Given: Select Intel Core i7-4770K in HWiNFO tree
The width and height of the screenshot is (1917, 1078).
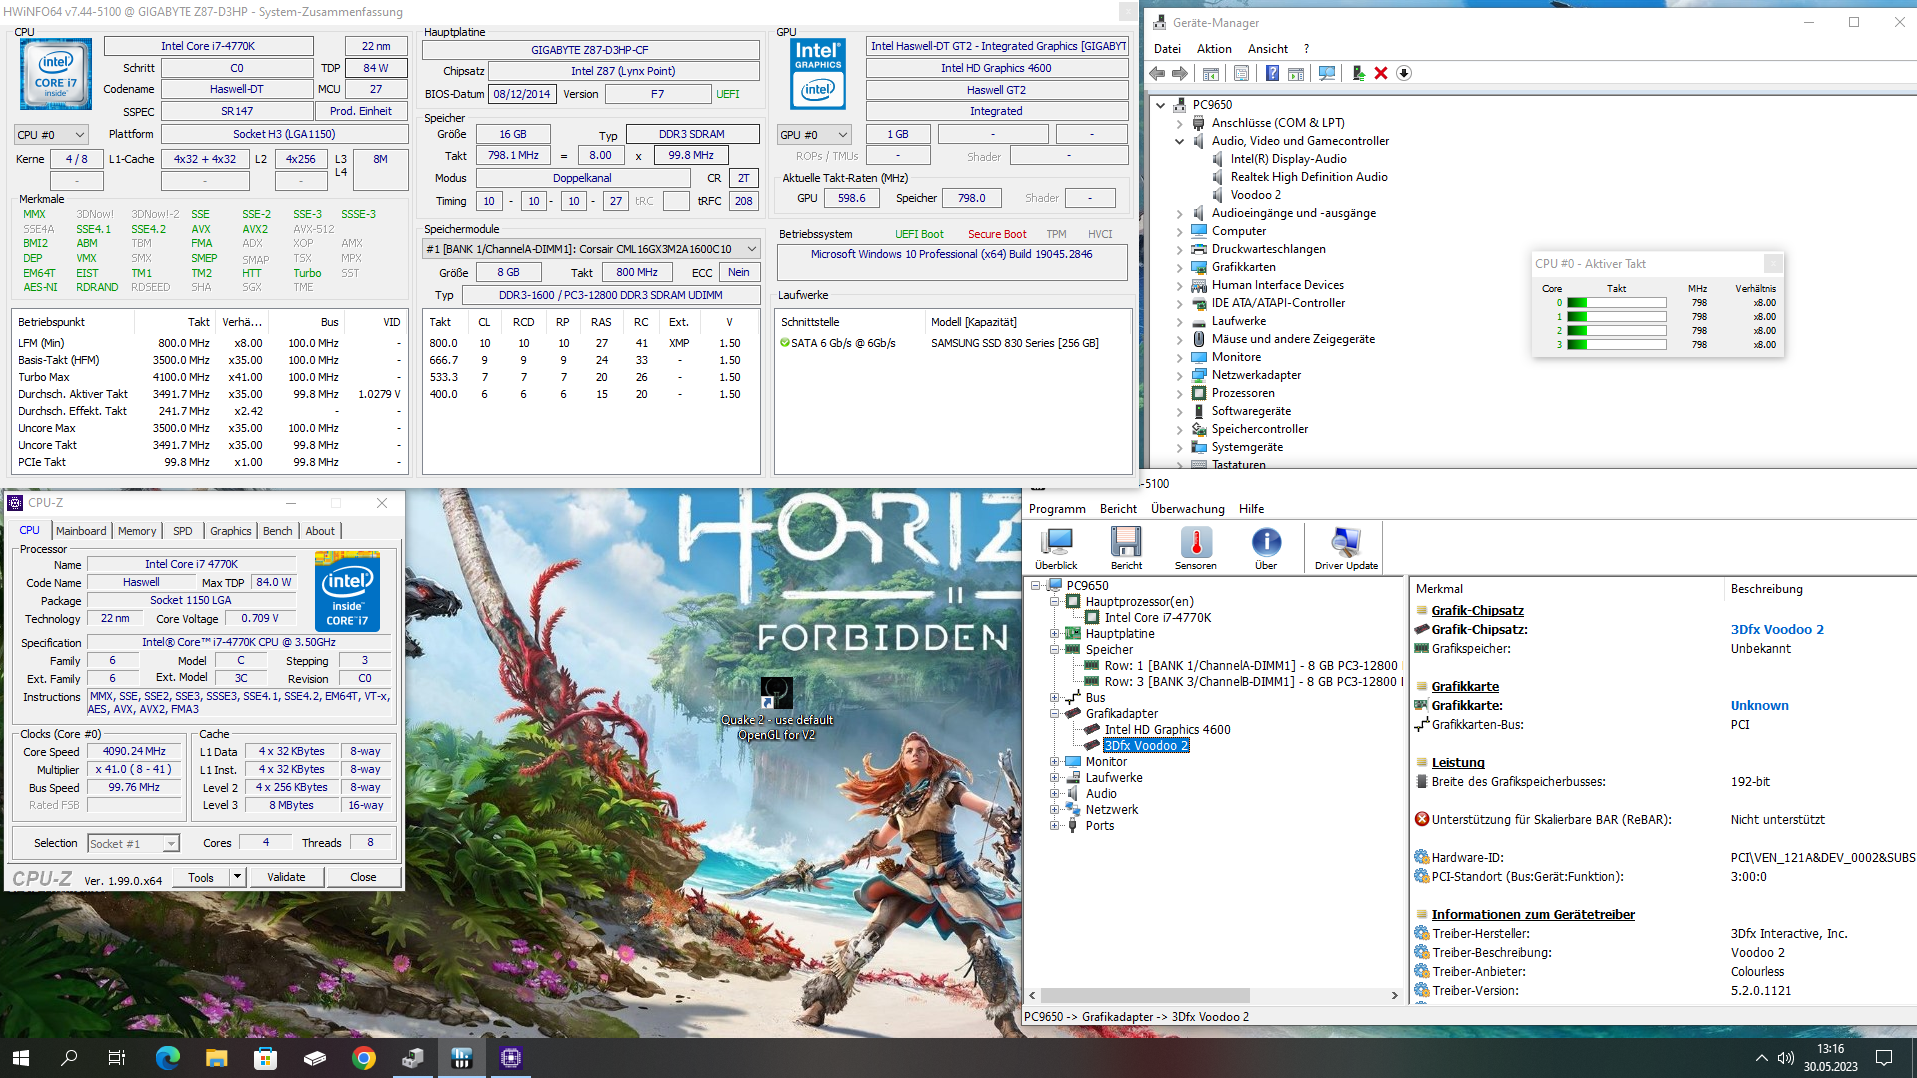Looking at the screenshot, I should [1157, 618].
